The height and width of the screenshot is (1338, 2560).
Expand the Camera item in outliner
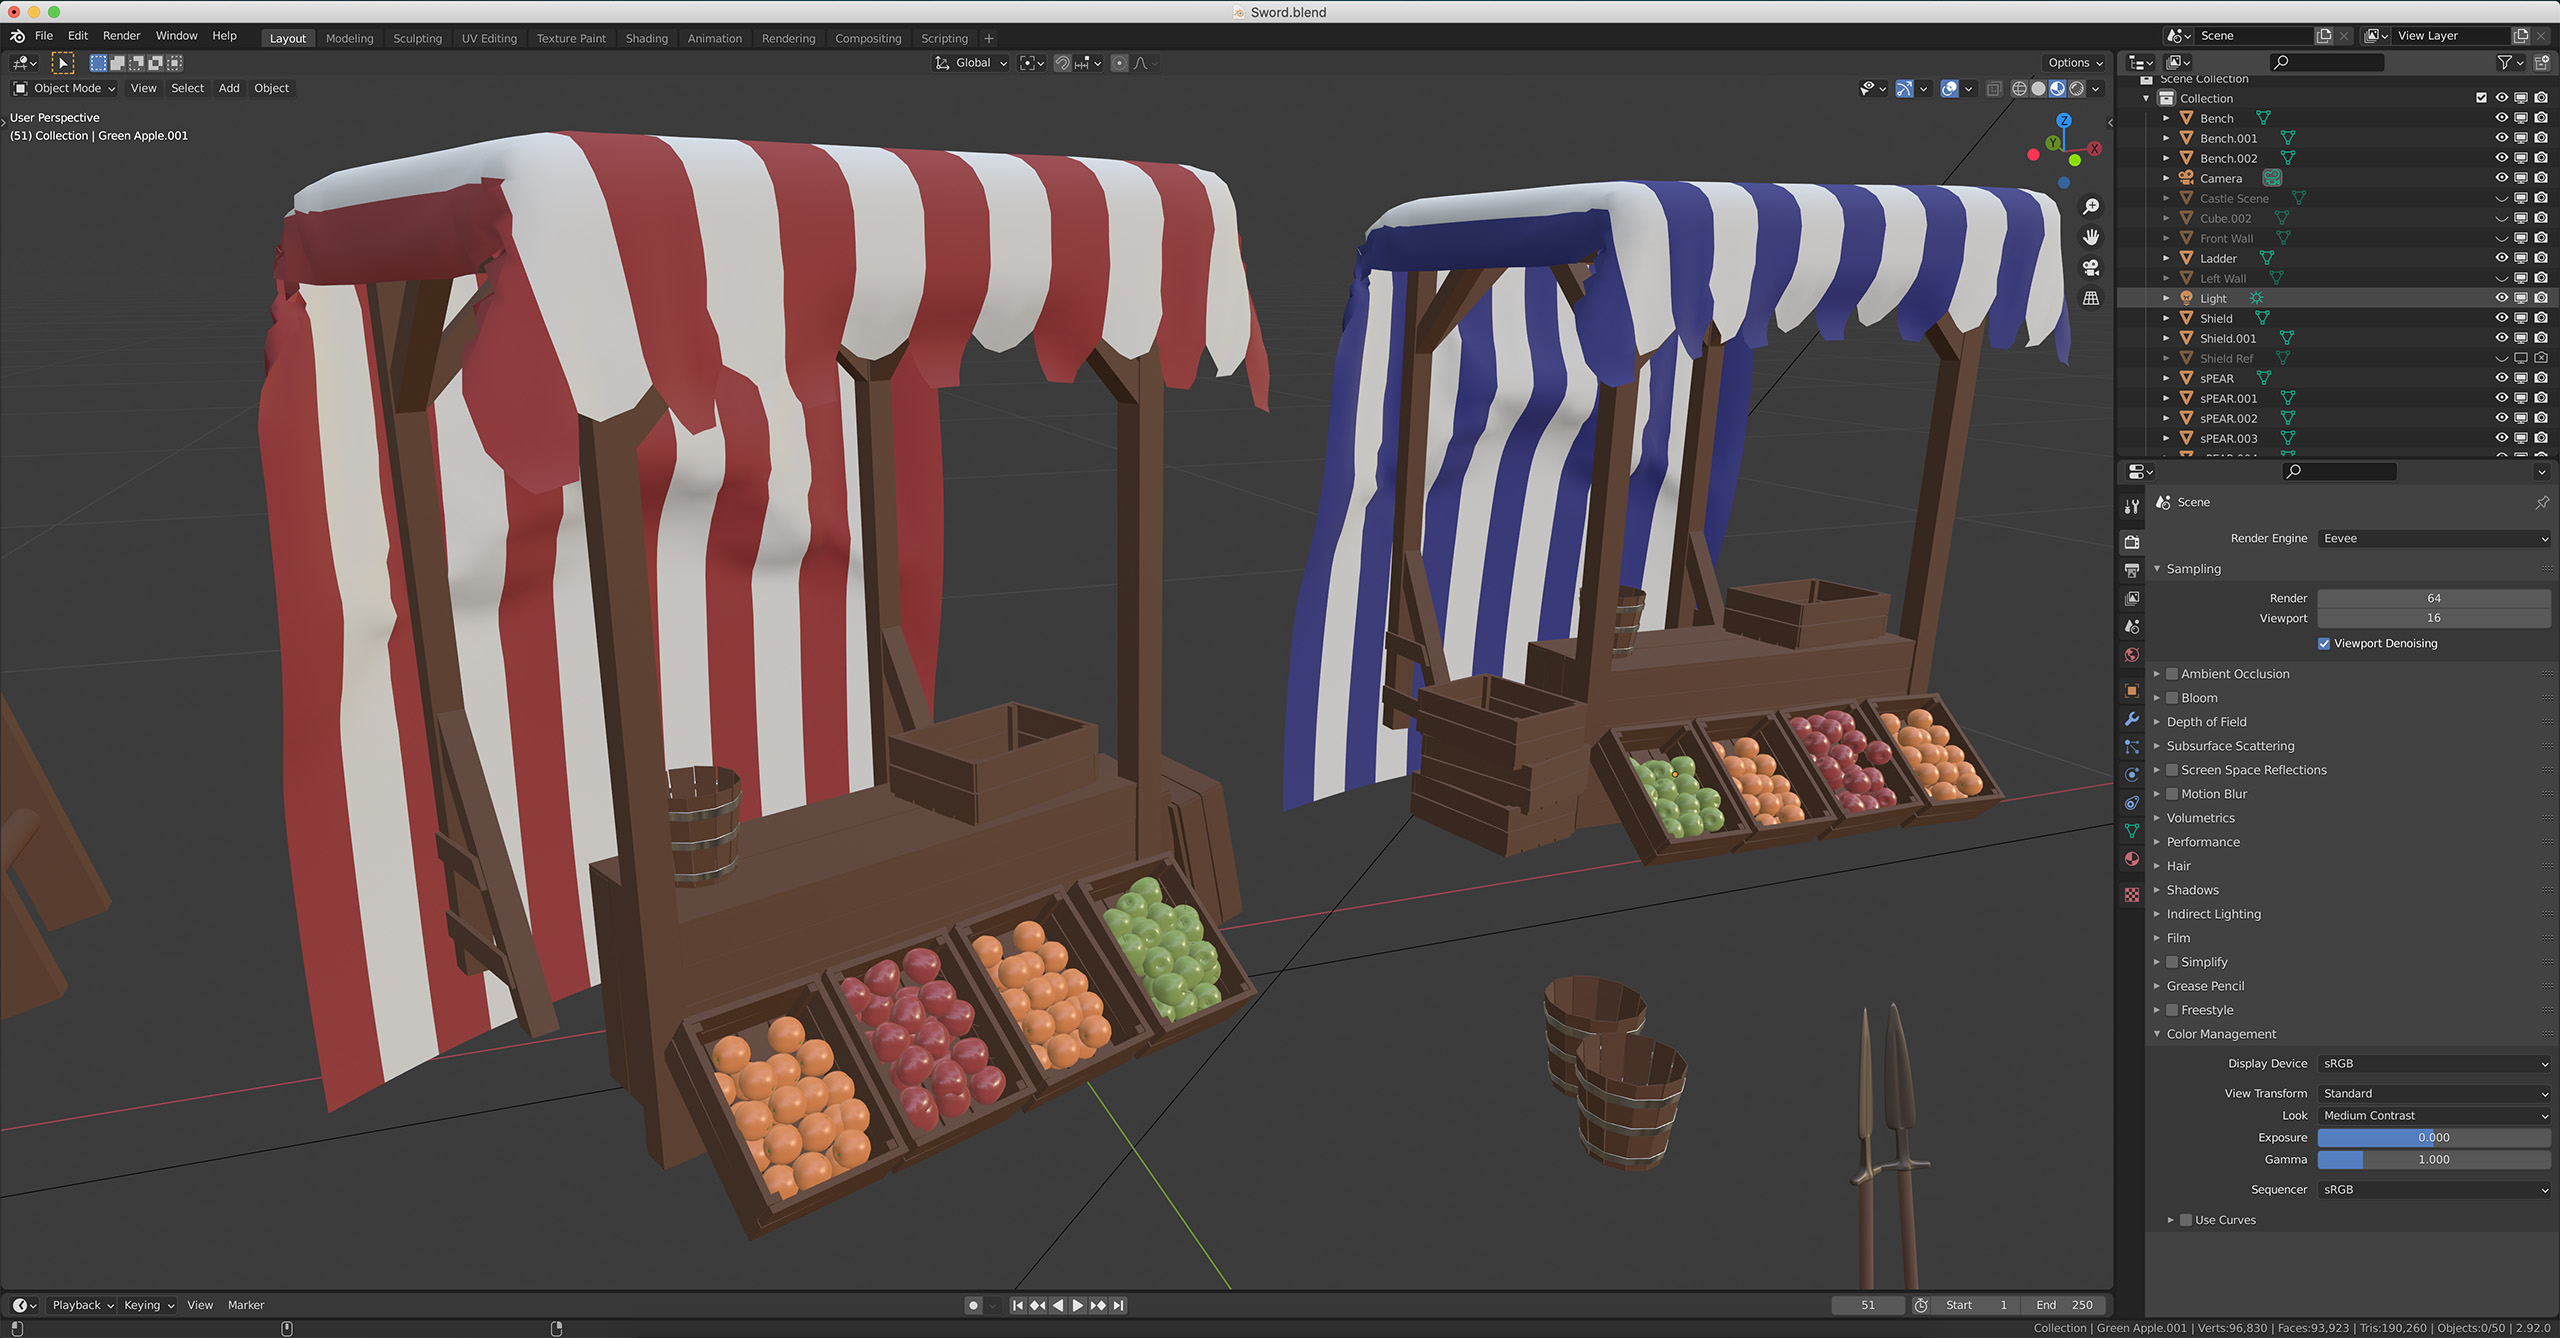[x=2166, y=178]
